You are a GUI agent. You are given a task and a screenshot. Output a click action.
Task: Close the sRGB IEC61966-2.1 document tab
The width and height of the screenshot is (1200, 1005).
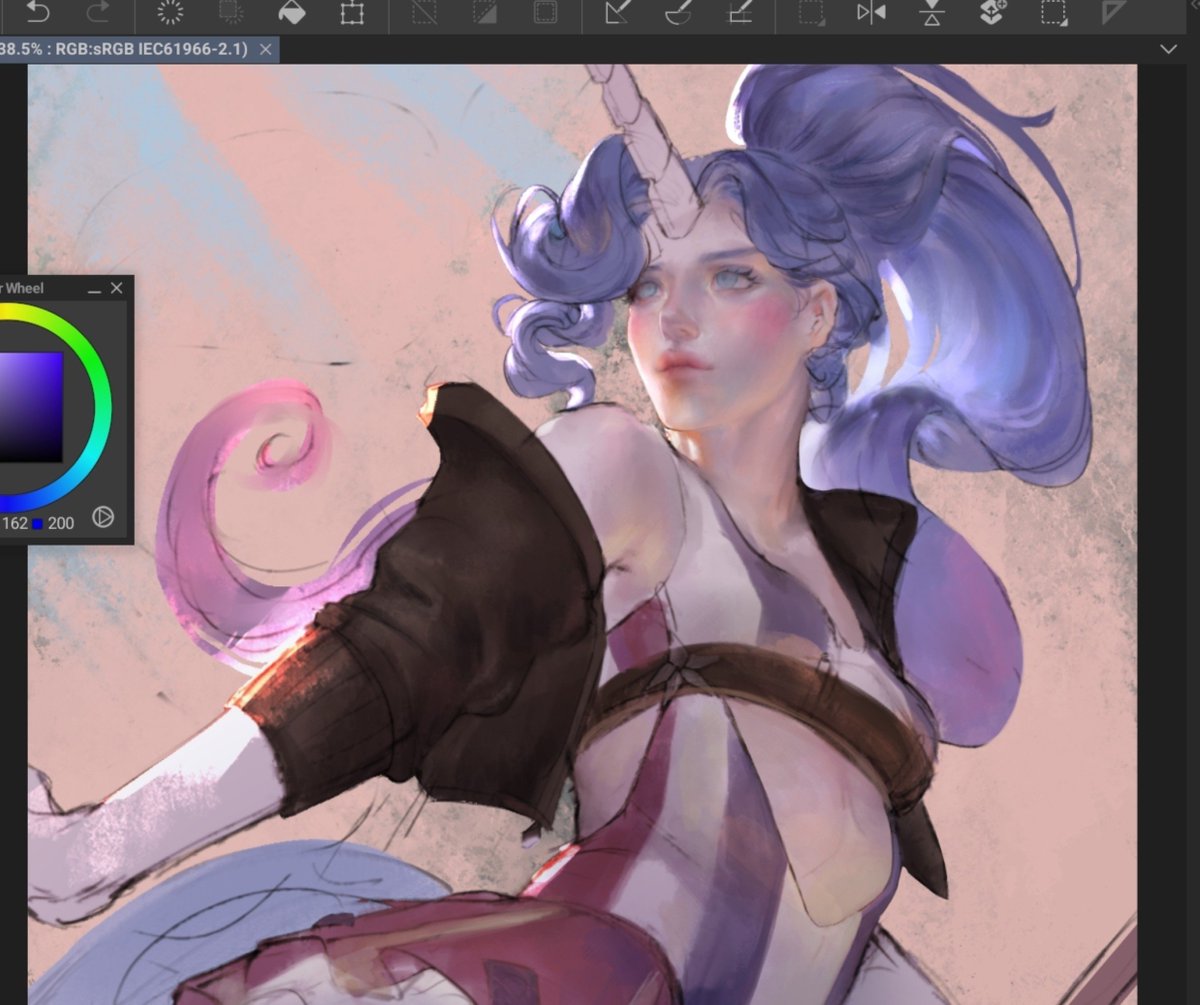(x=265, y=49)
